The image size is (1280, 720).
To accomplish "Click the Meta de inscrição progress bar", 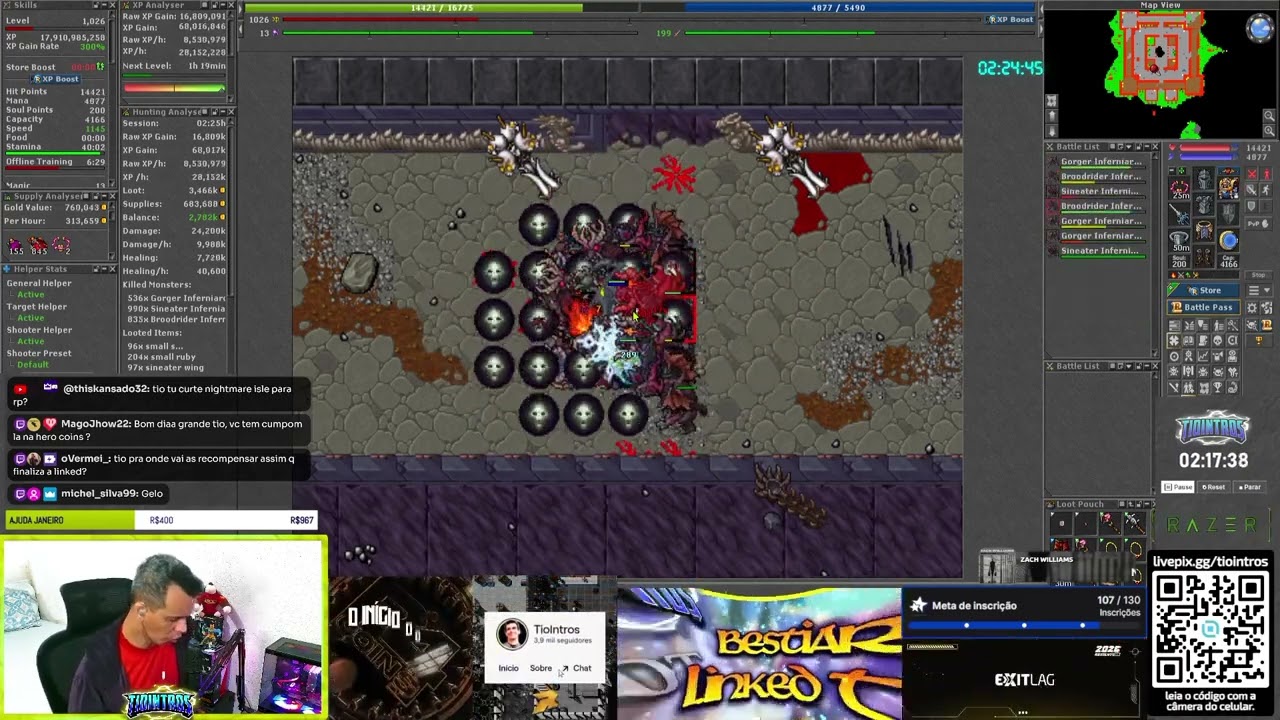I will tap(1024, 625).
